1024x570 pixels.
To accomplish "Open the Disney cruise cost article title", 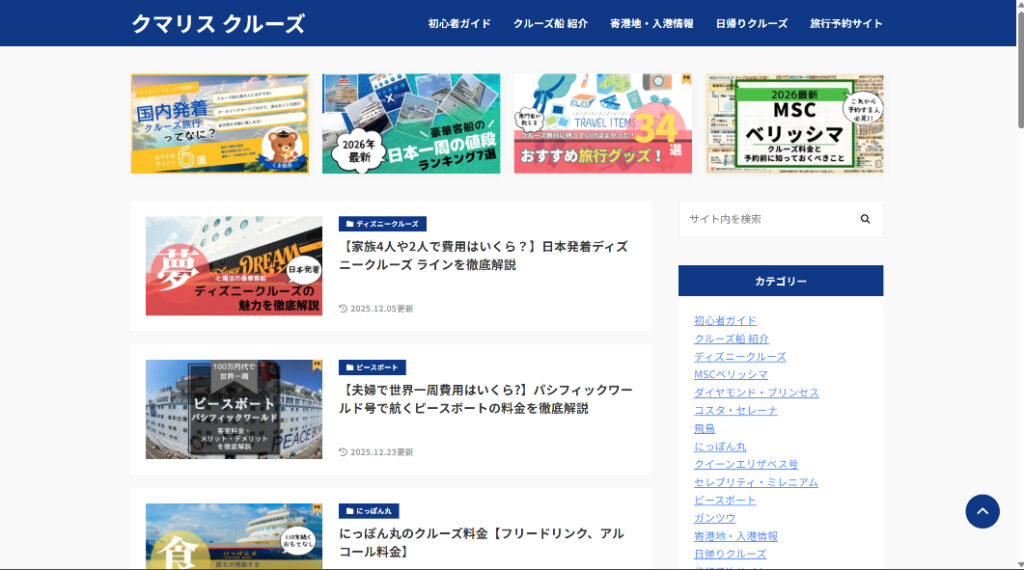I will pyautogui.click(x=484, y=256).
